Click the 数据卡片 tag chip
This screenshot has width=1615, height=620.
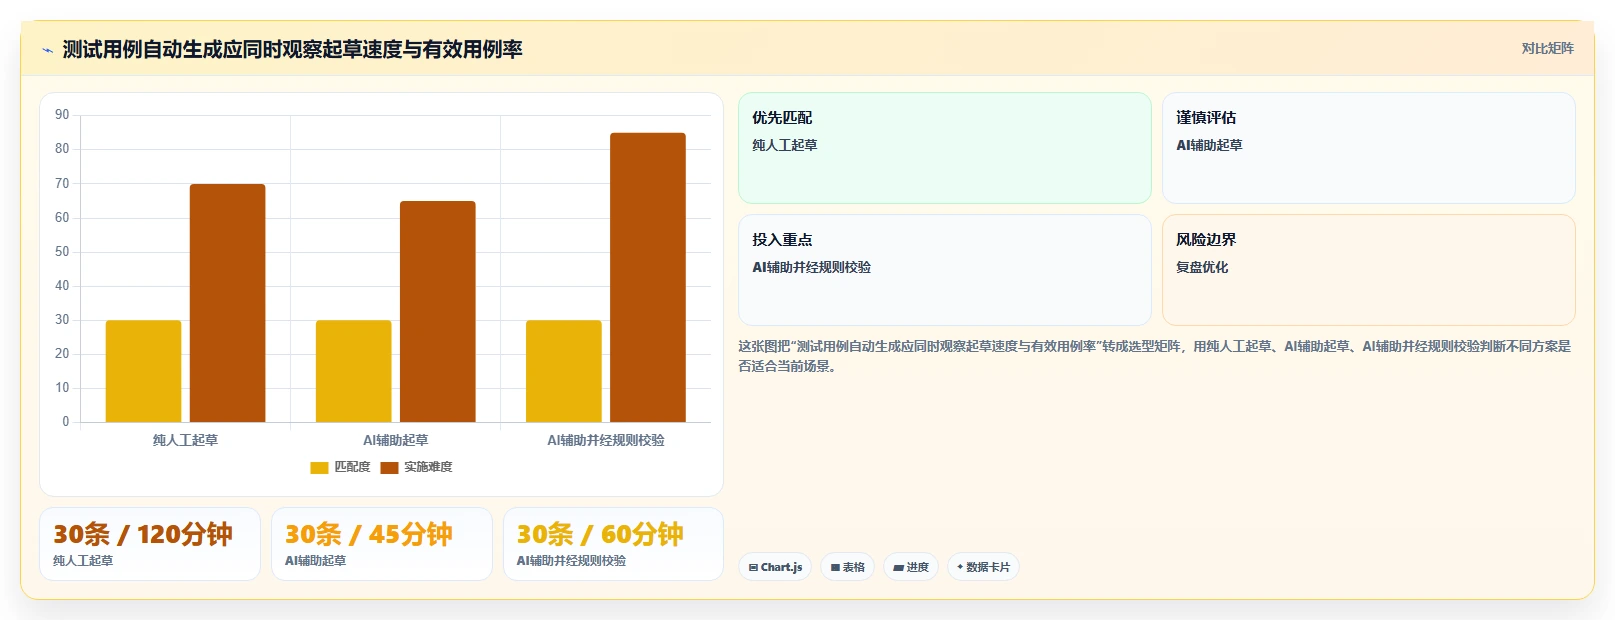[983, 567]
